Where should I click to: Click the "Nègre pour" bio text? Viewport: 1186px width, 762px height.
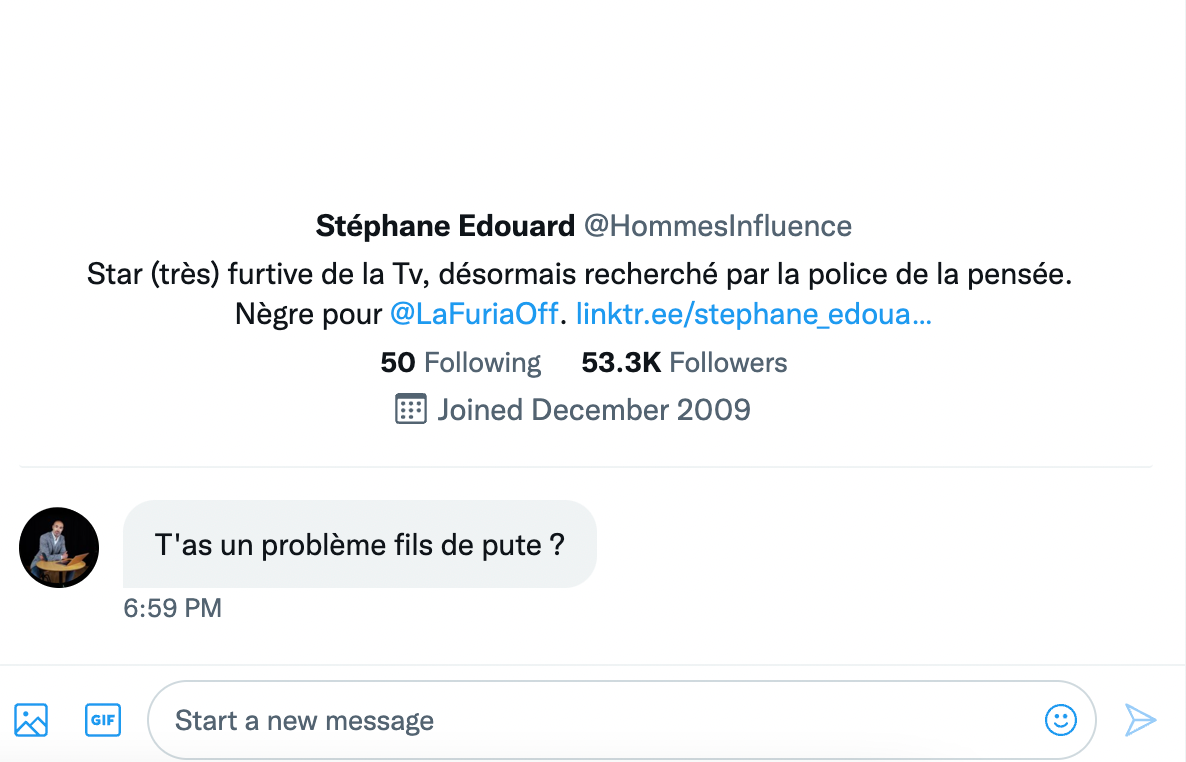309,315
